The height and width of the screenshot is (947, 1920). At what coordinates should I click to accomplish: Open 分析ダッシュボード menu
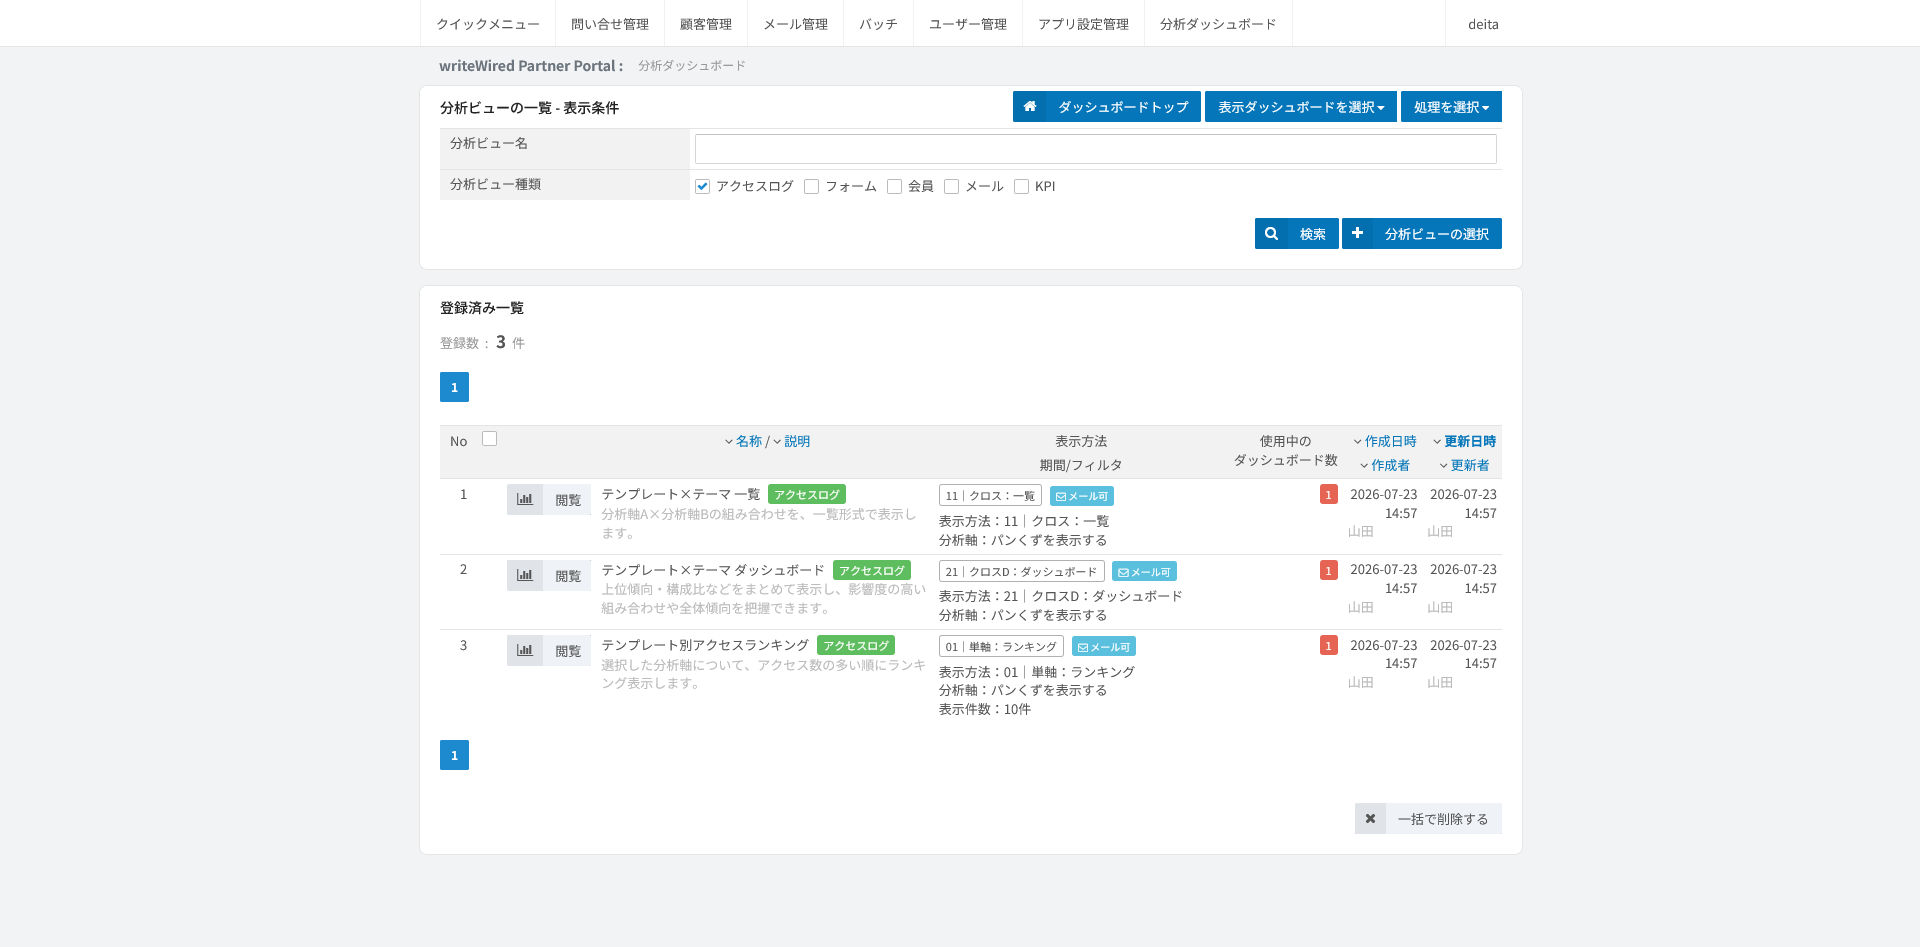point(1218,24)
